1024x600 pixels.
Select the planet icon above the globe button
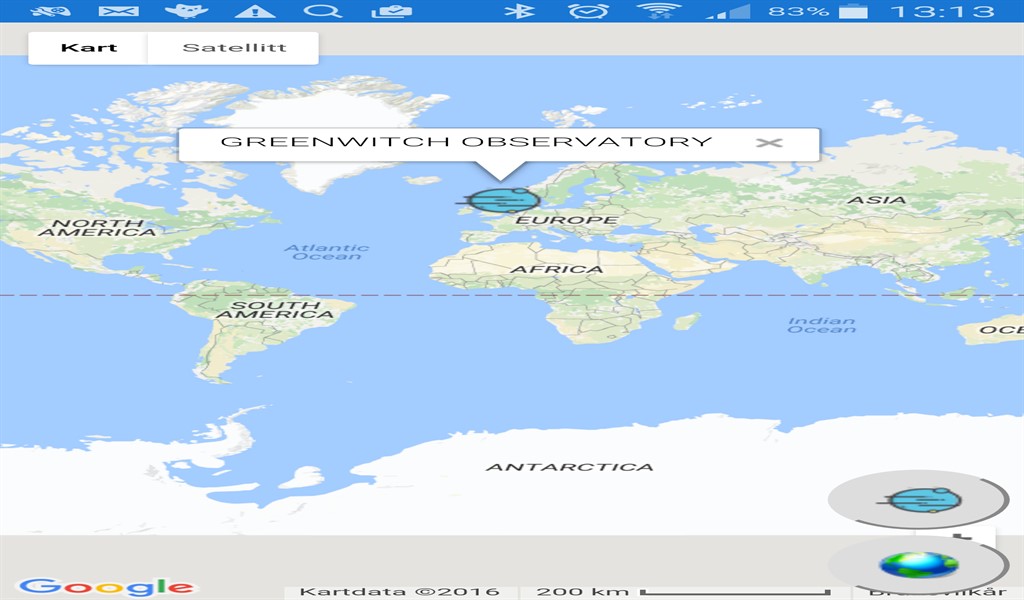coord(920,498)
